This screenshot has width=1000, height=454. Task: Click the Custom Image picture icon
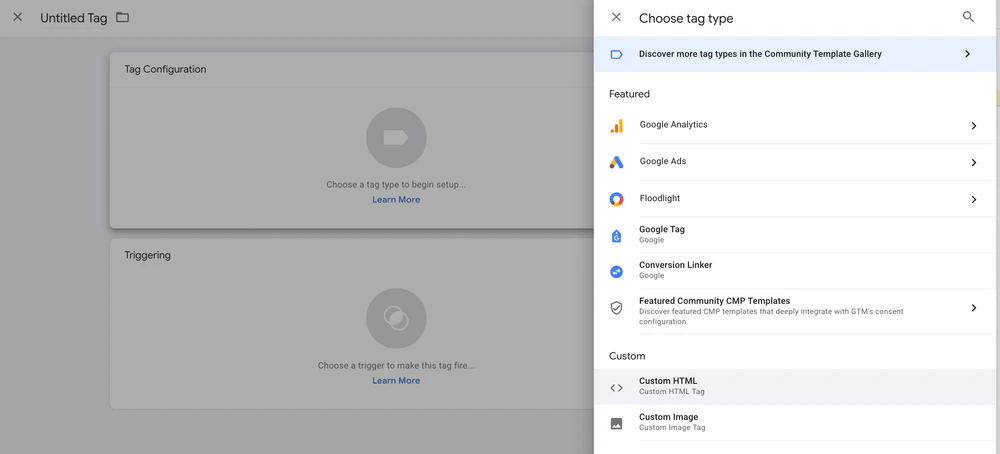pyautogui.click(x=616, y=423)
